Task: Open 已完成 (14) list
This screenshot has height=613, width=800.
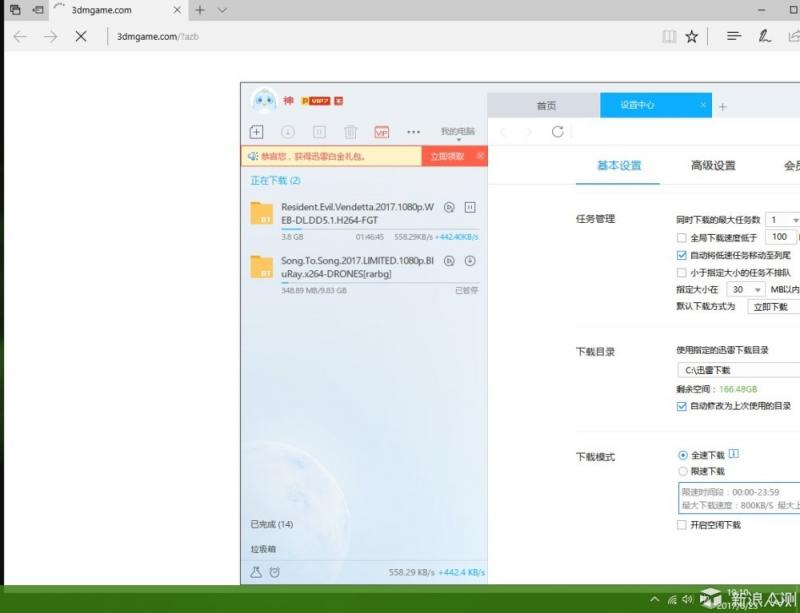Action: coord(271,524)
